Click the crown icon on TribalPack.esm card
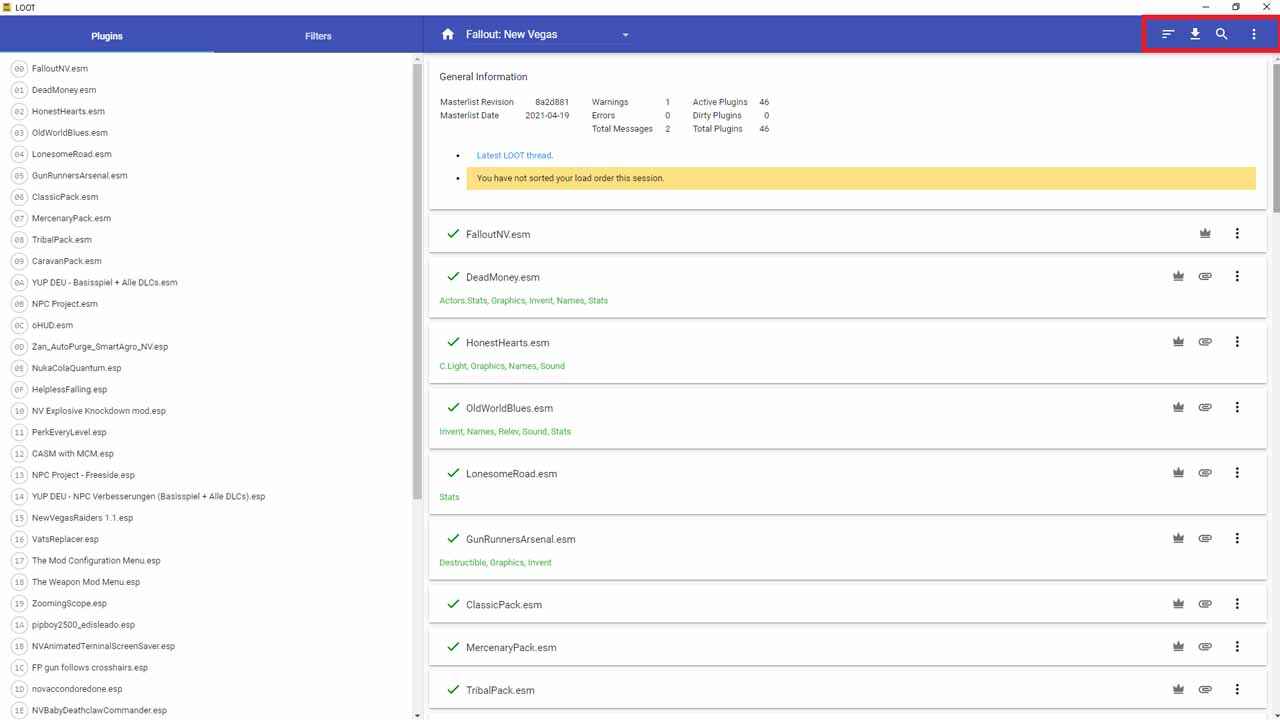 [1178, 690]
